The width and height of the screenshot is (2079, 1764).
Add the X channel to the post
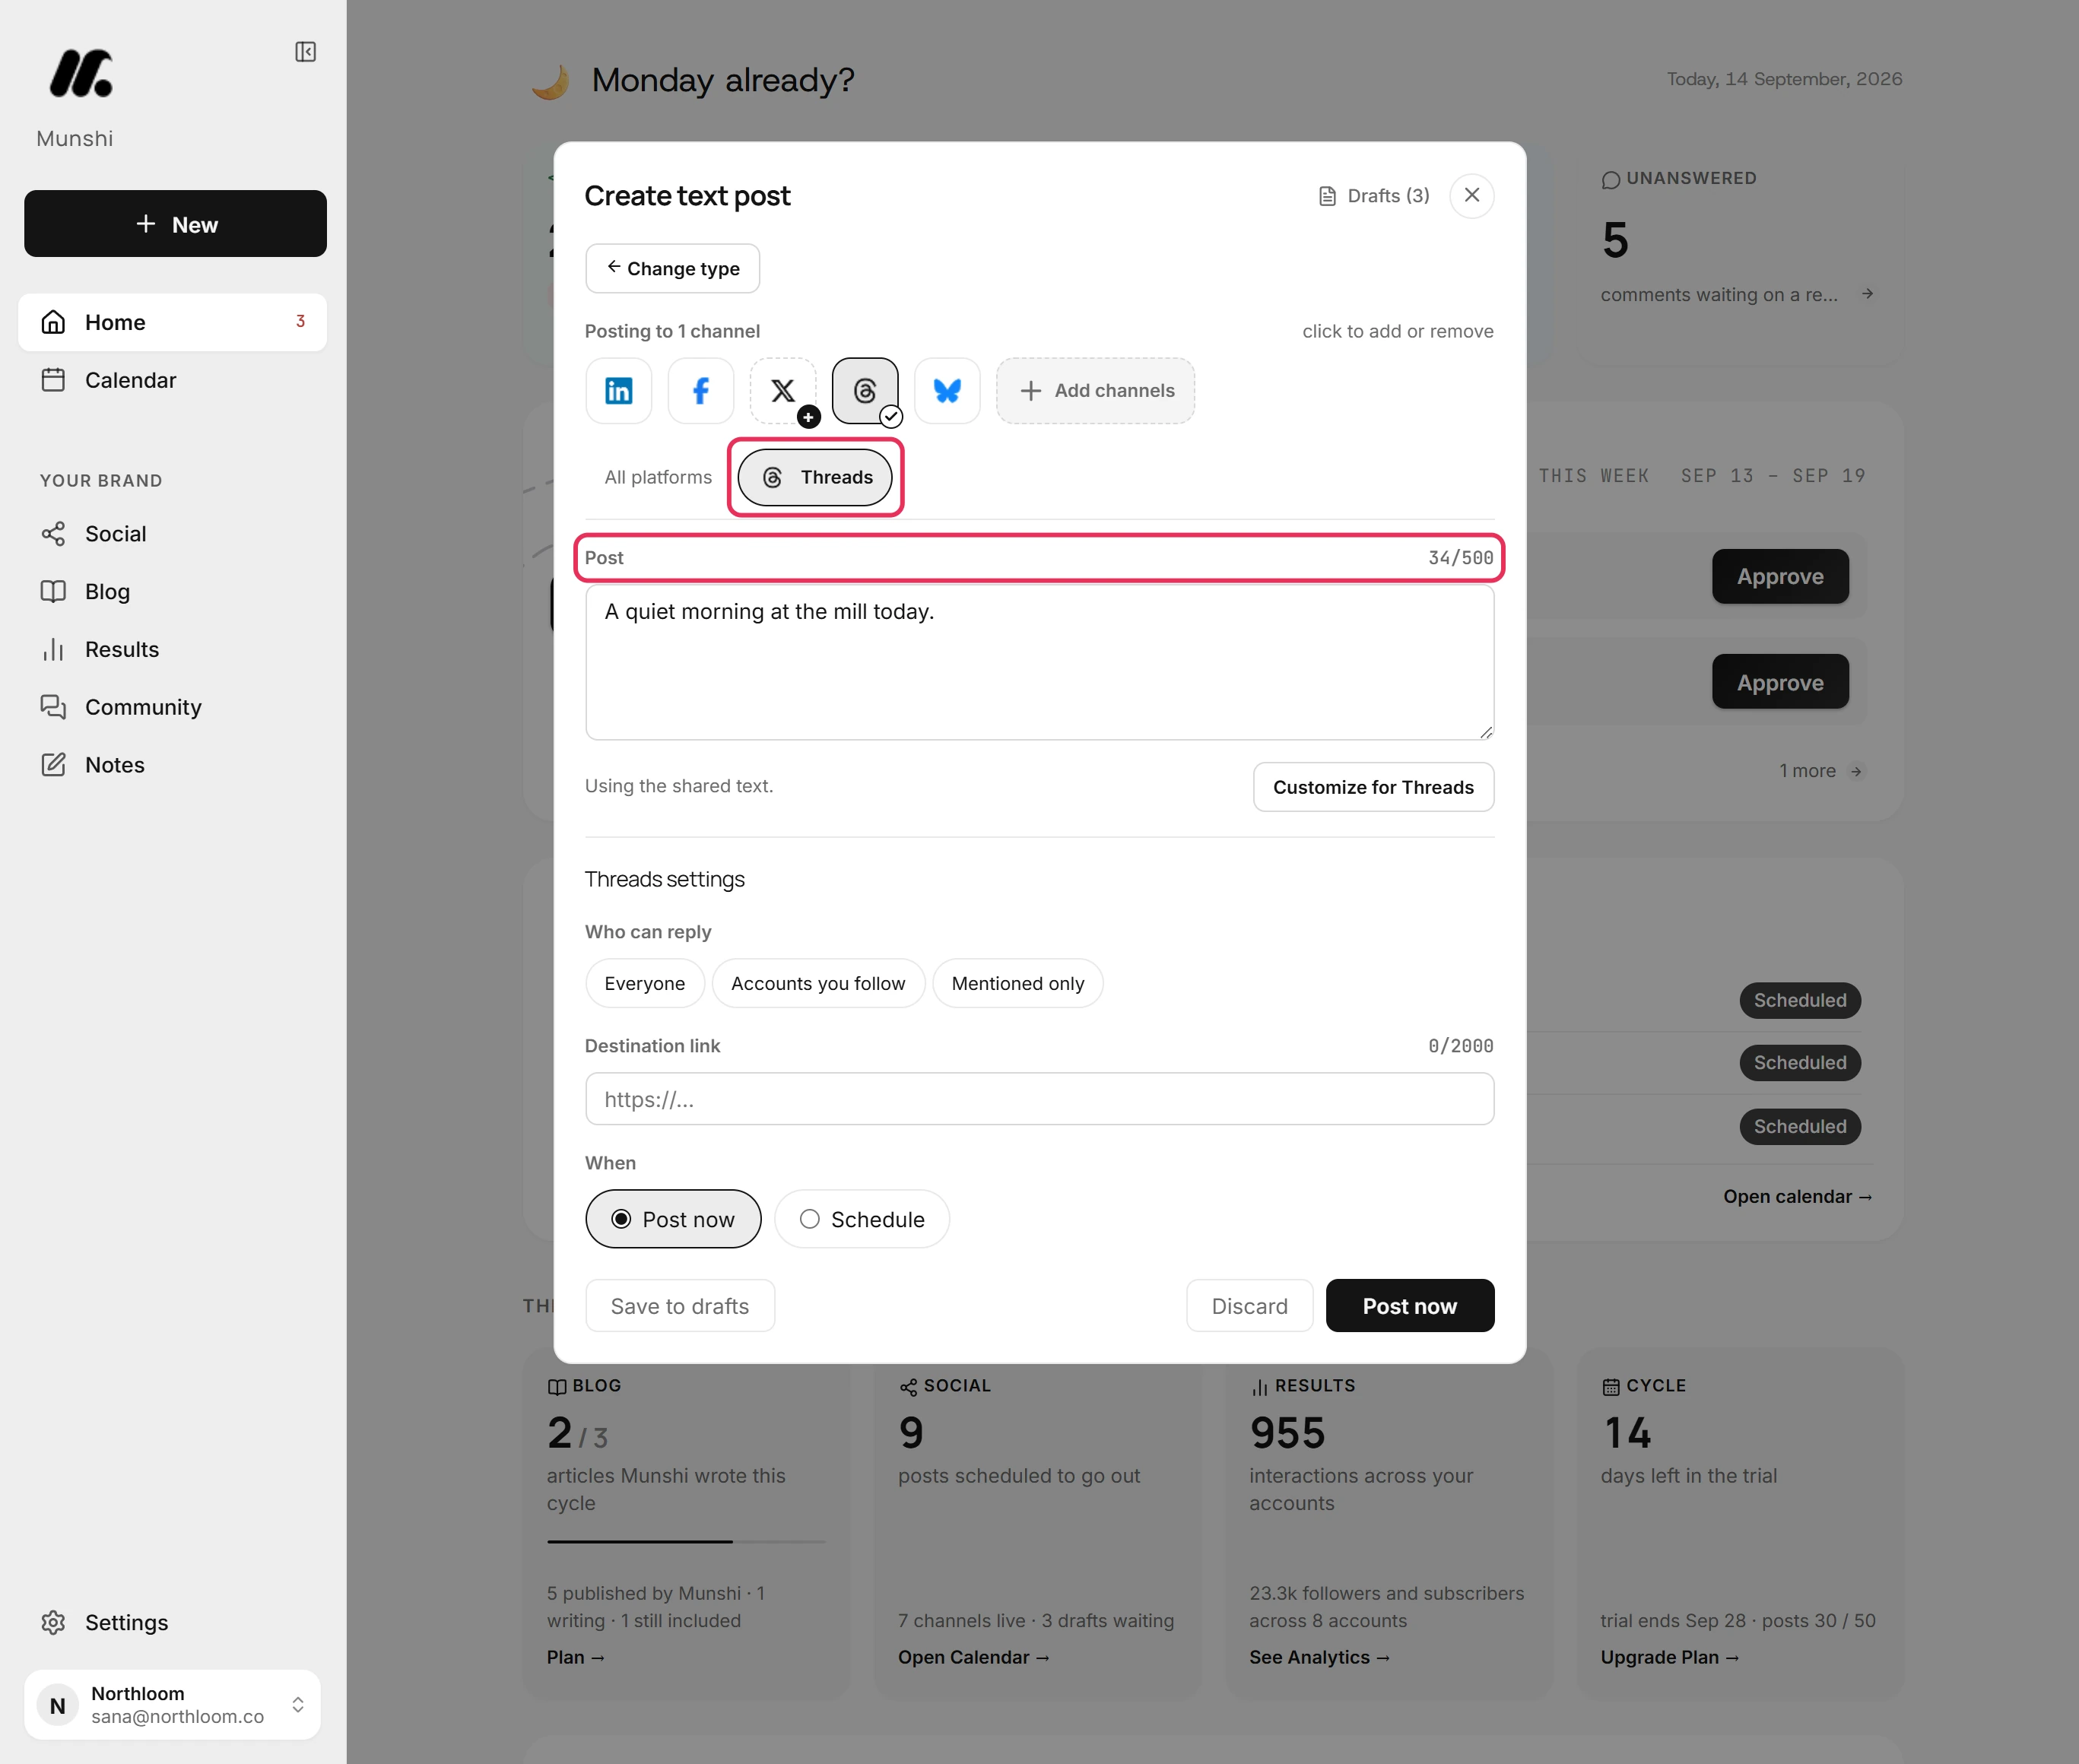click(x=783, y=391)
